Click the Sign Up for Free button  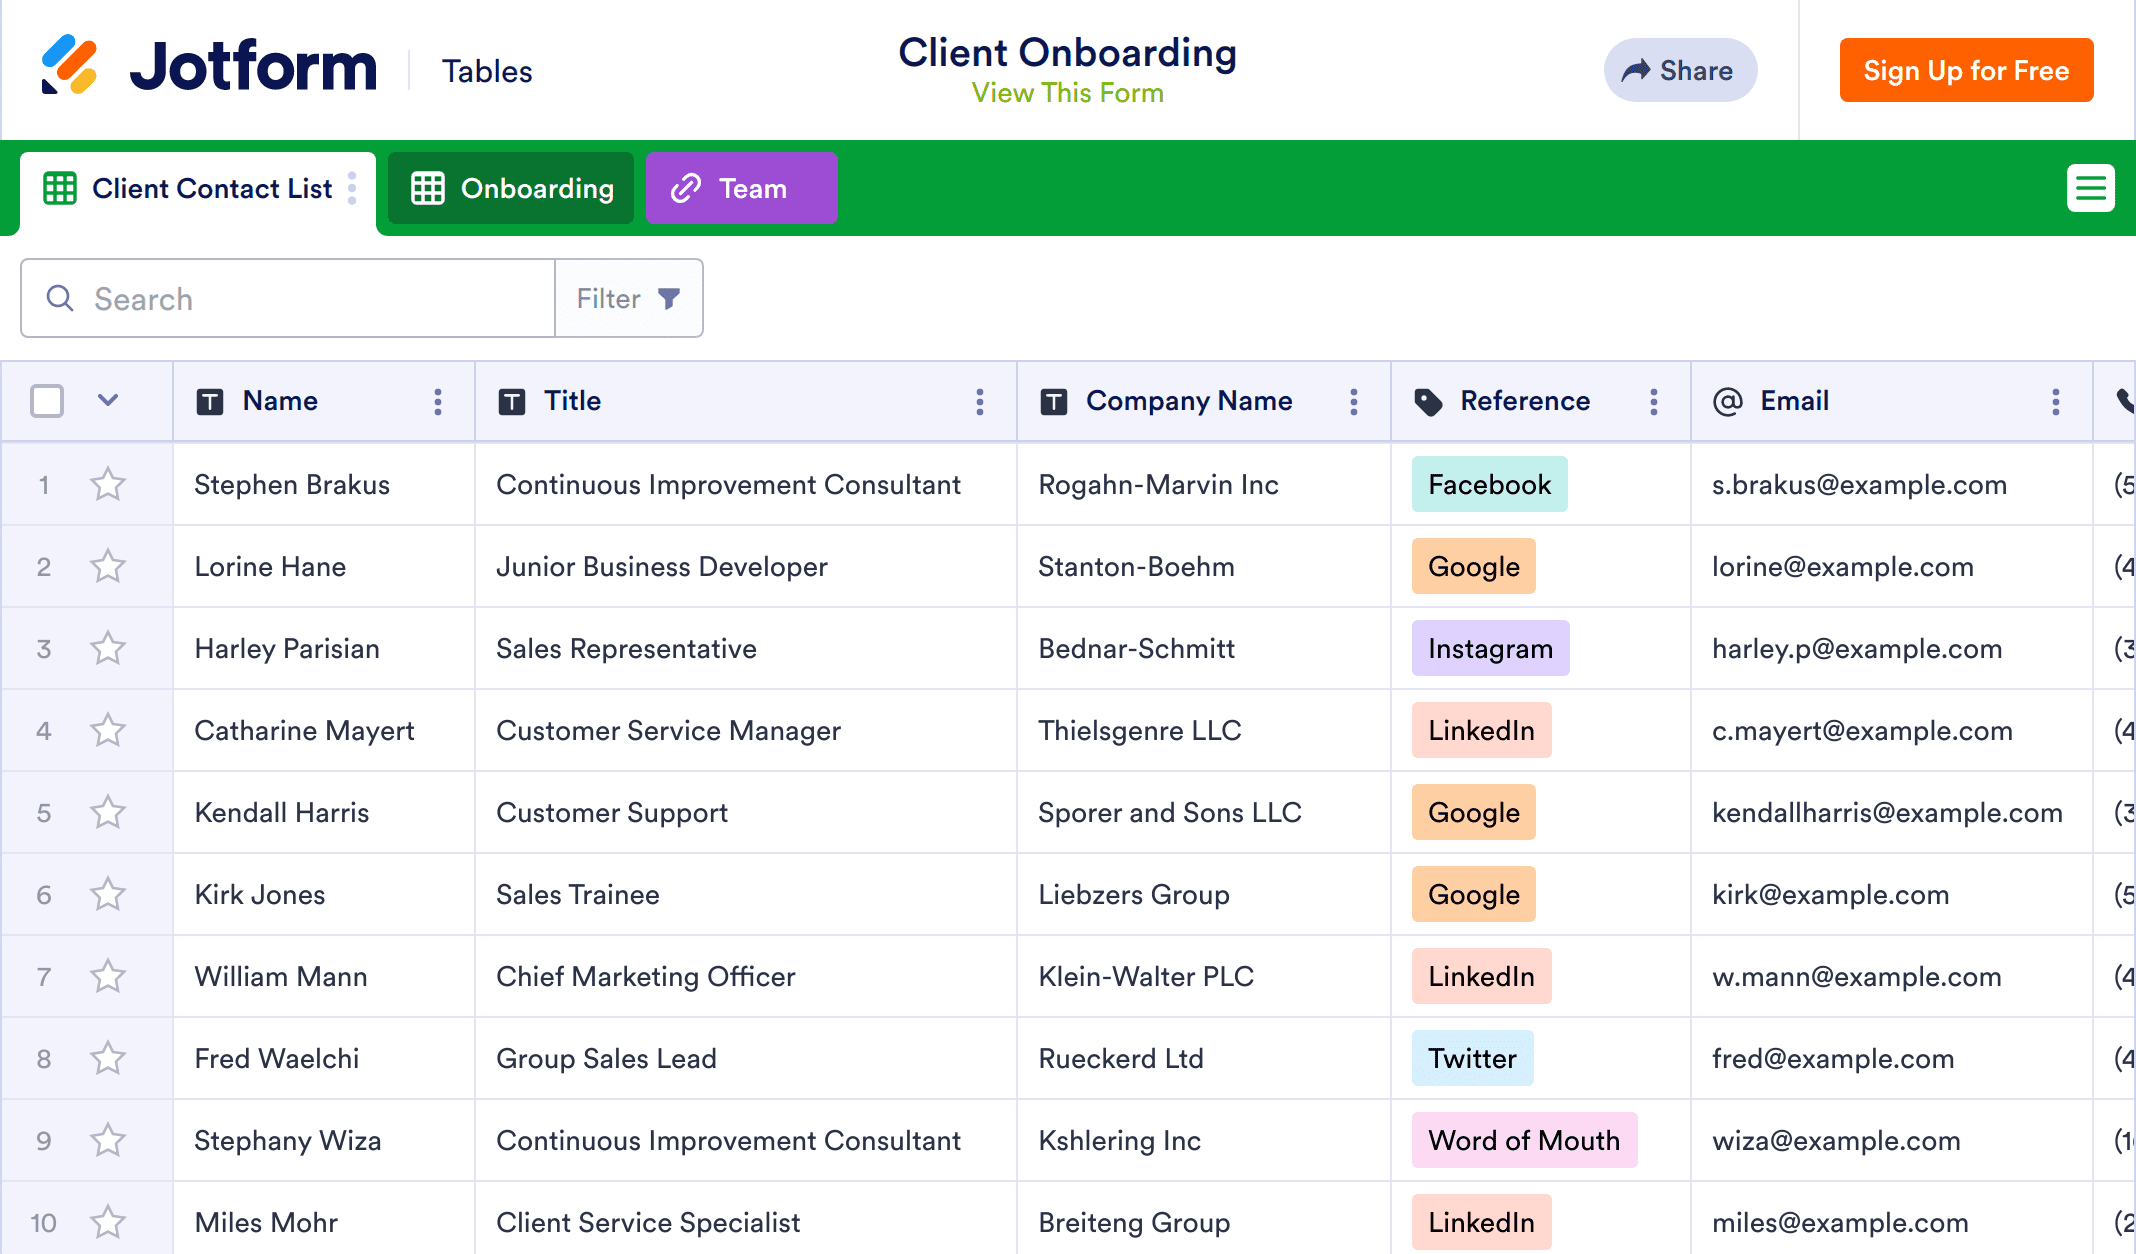point(1965,70)
